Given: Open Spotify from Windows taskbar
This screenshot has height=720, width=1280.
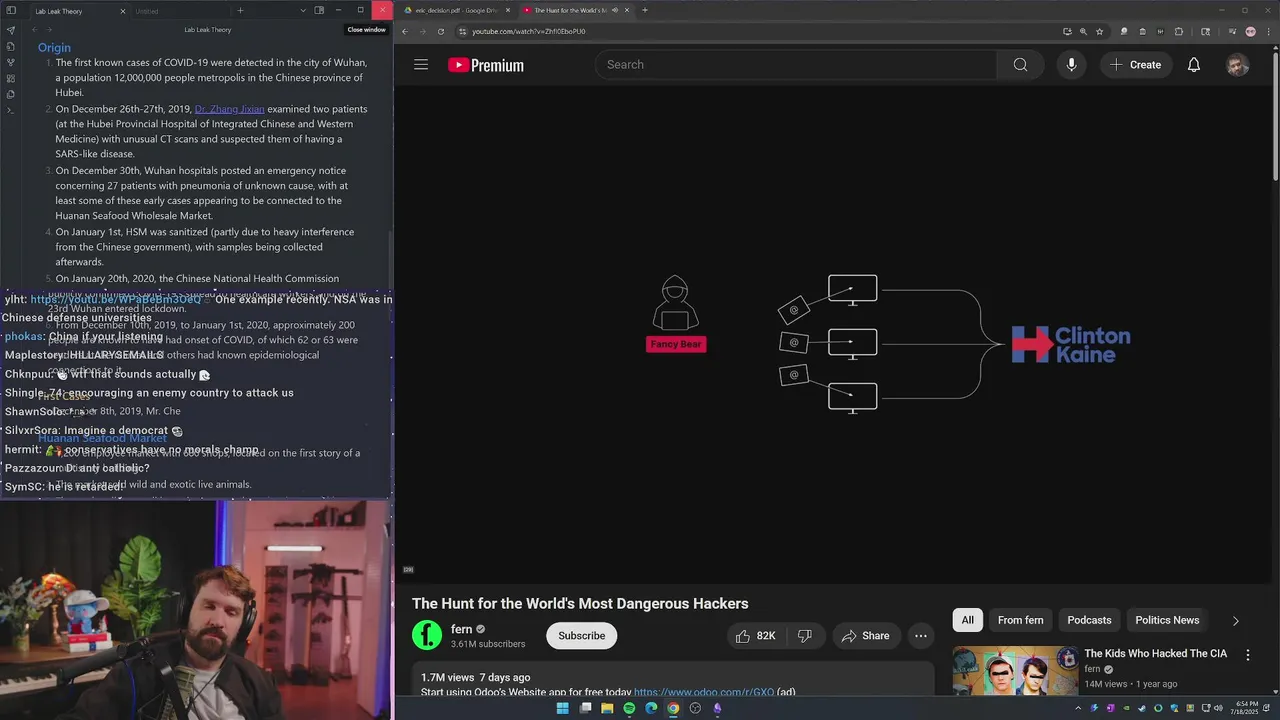Looking at the screenshot, I should pos(629,708).
